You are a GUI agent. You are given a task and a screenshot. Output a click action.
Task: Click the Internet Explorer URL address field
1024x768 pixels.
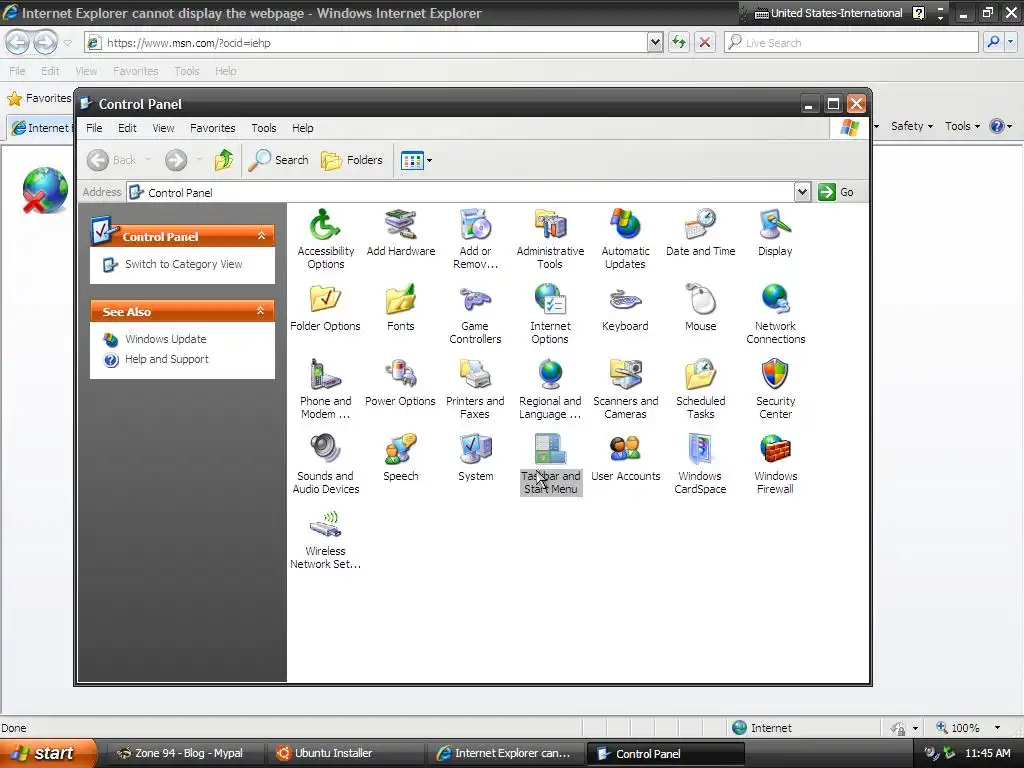click(366, 42)
